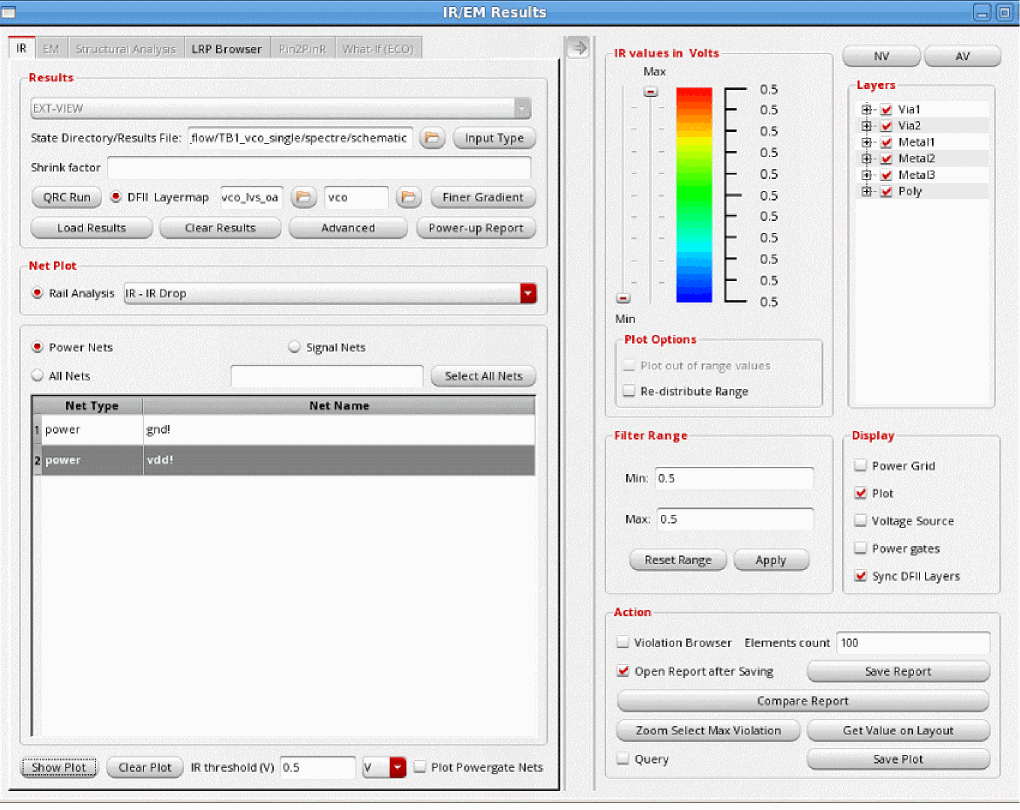This screenshot has width=1020, height=810.
Task: Open the V unit dropdown
Action: tap(397, 767)
